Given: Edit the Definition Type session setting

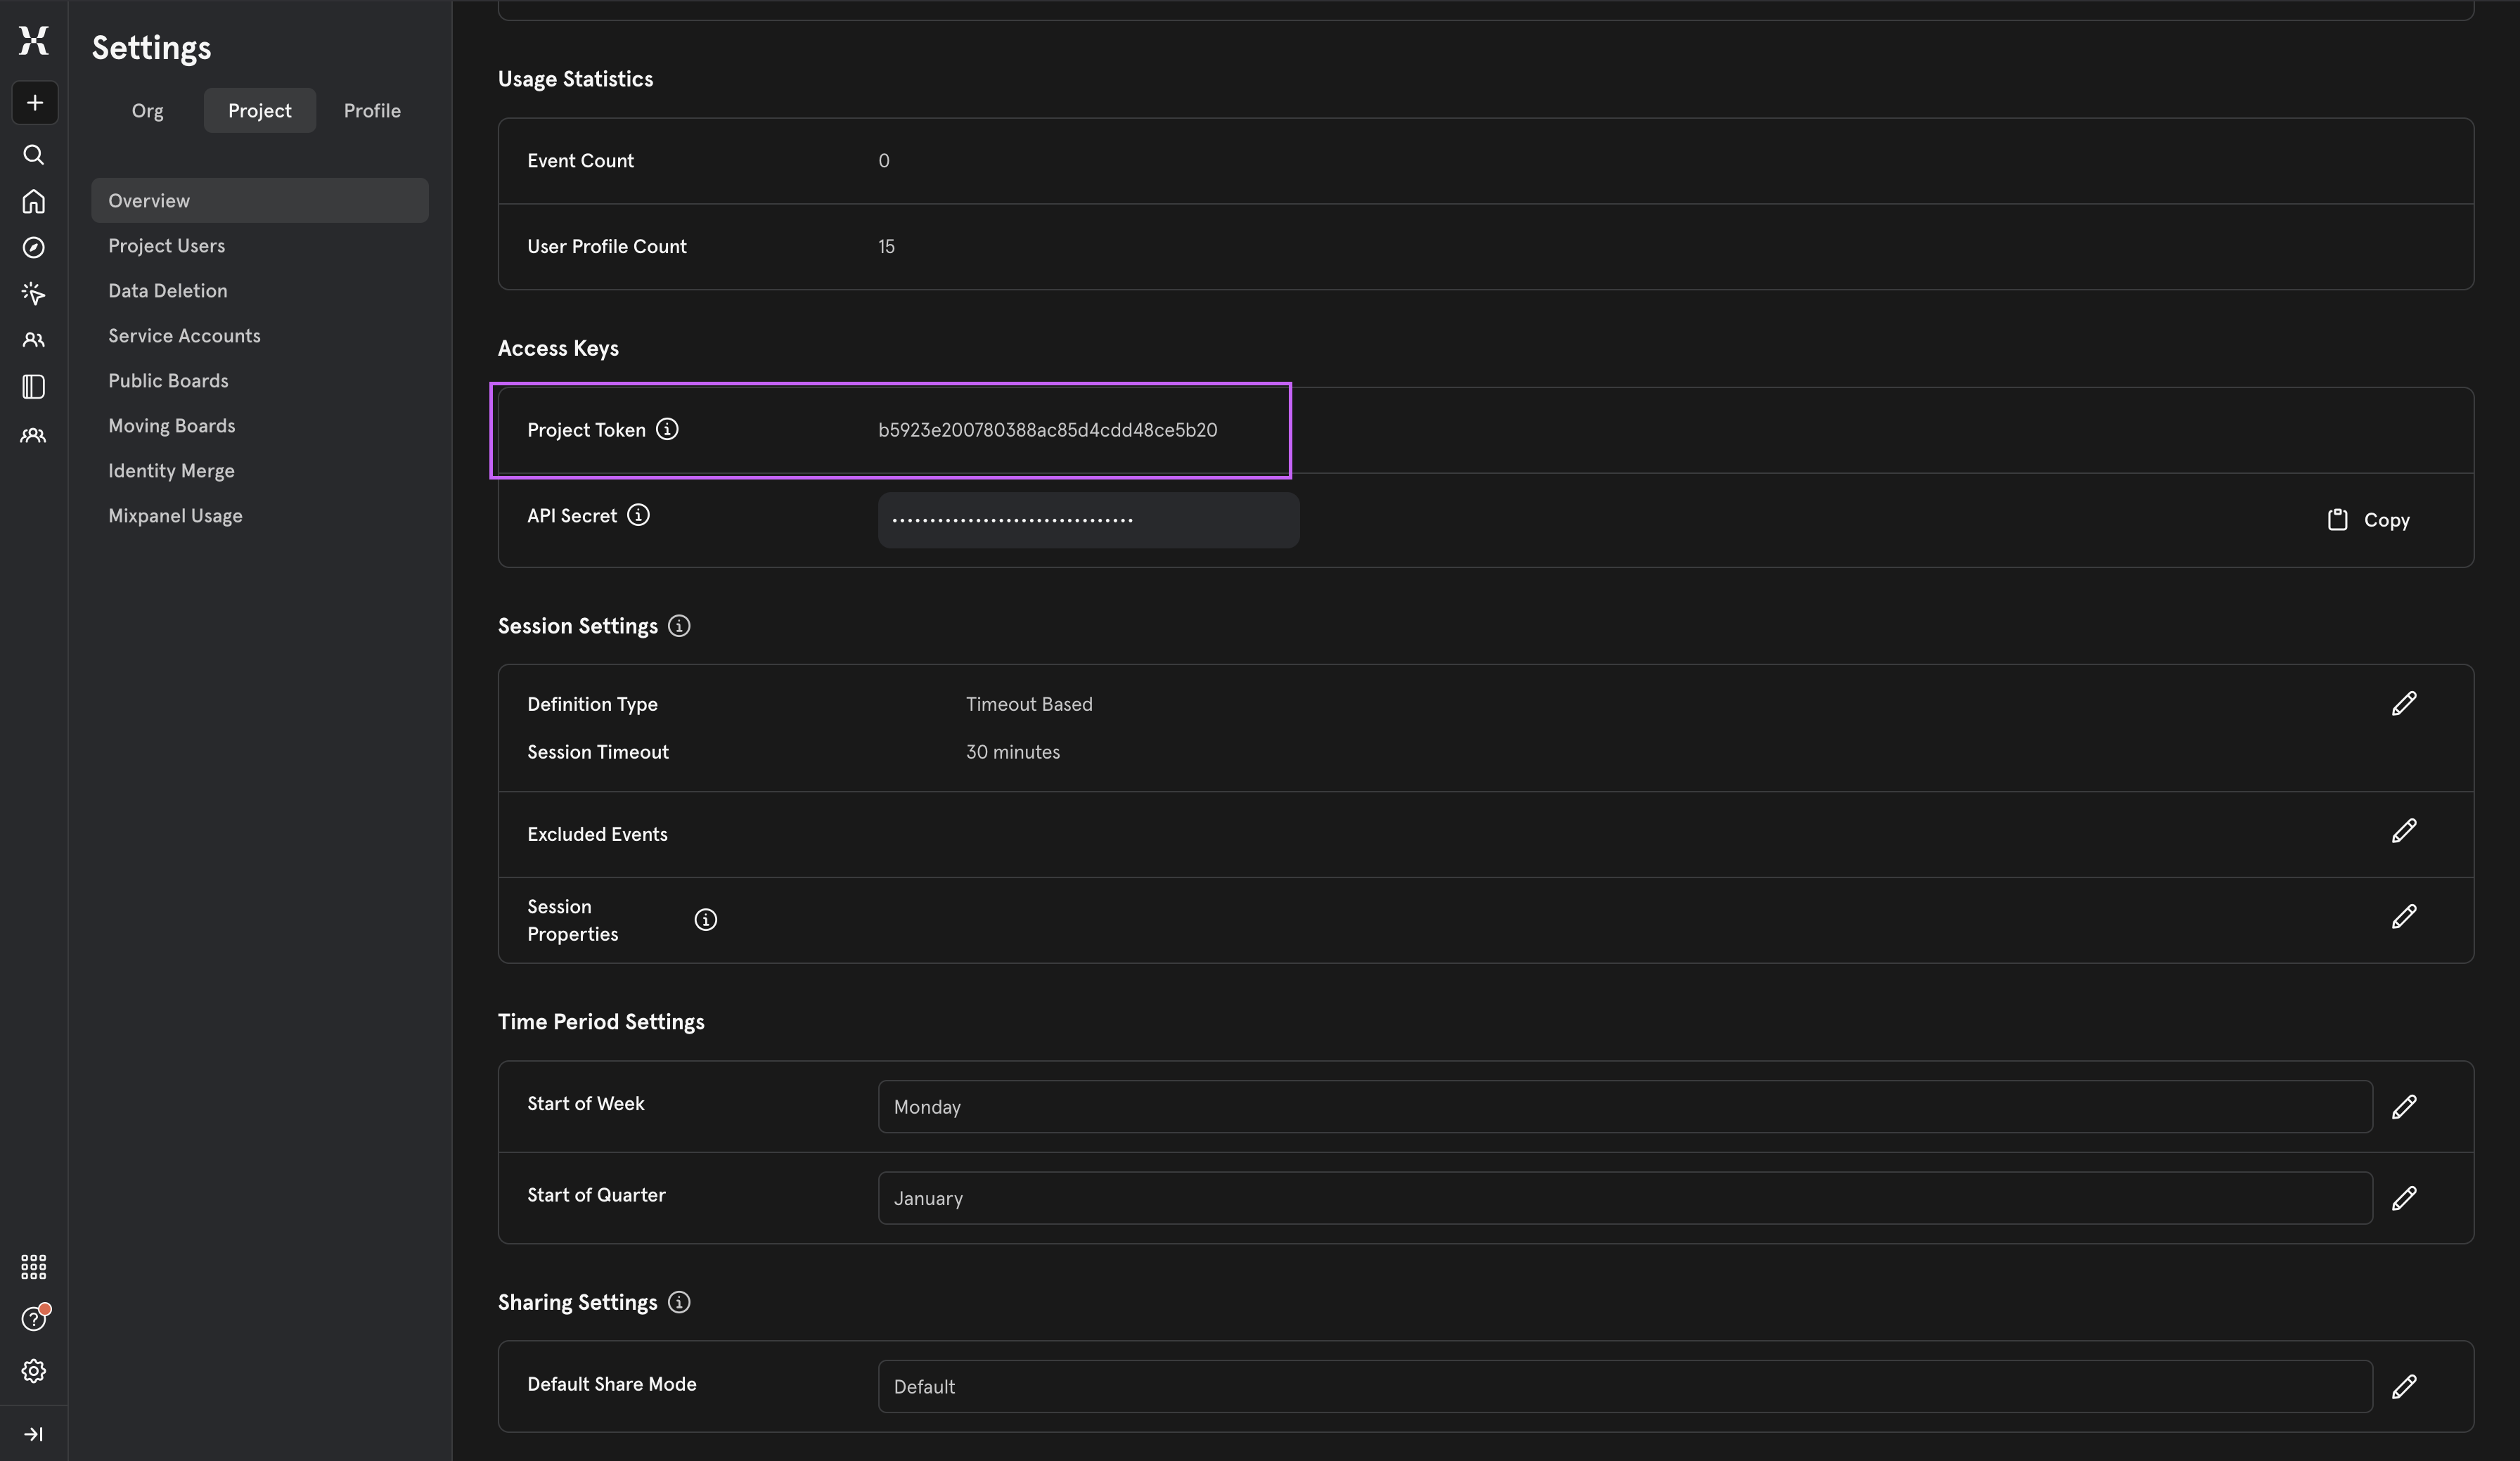Looking at the screenshot, I should (x=2404, y=704).
